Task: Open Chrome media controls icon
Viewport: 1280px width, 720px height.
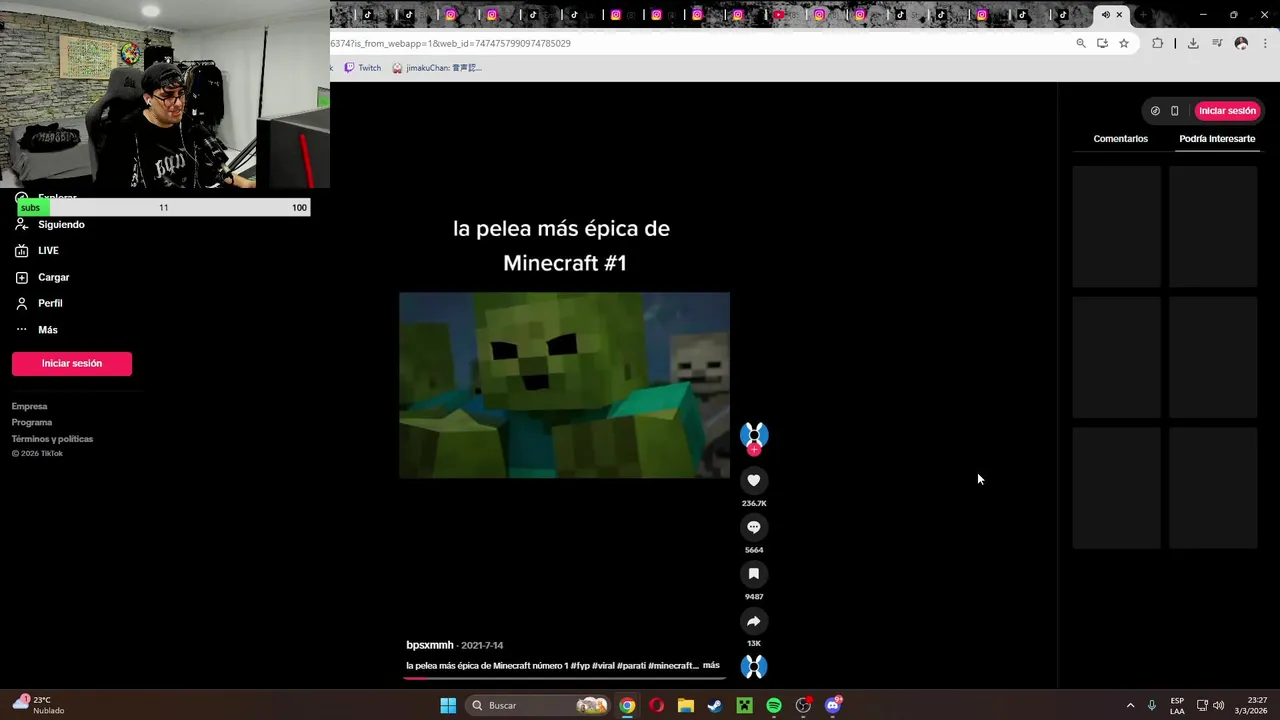Action: click(1217, 43)
